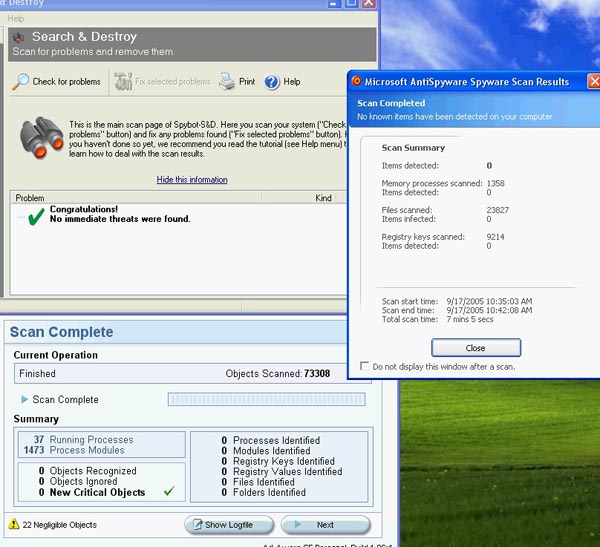Click the Fix selected problems toolbar icon
Screen dimensions: 600x547
[123, 82]
